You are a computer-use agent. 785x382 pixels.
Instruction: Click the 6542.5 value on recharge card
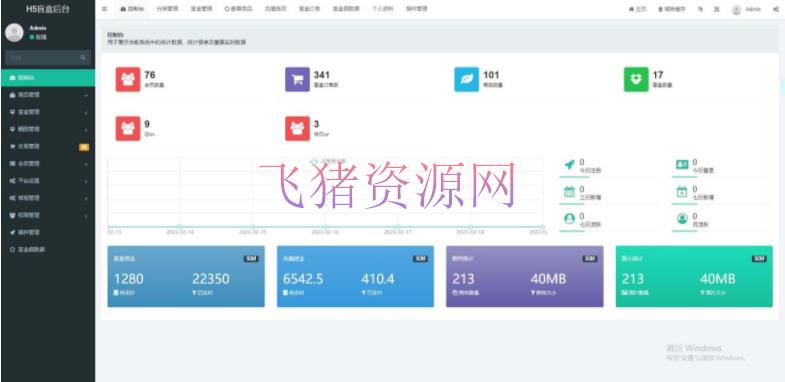[x=303, y=279]
